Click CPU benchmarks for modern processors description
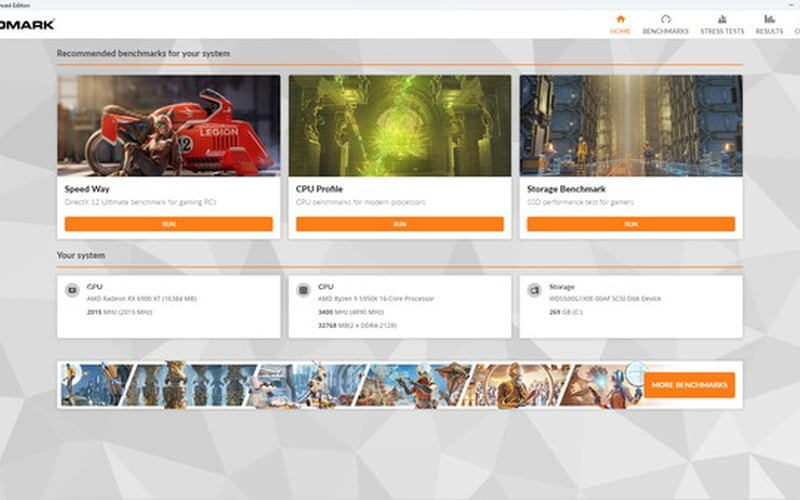 (360, 202)
